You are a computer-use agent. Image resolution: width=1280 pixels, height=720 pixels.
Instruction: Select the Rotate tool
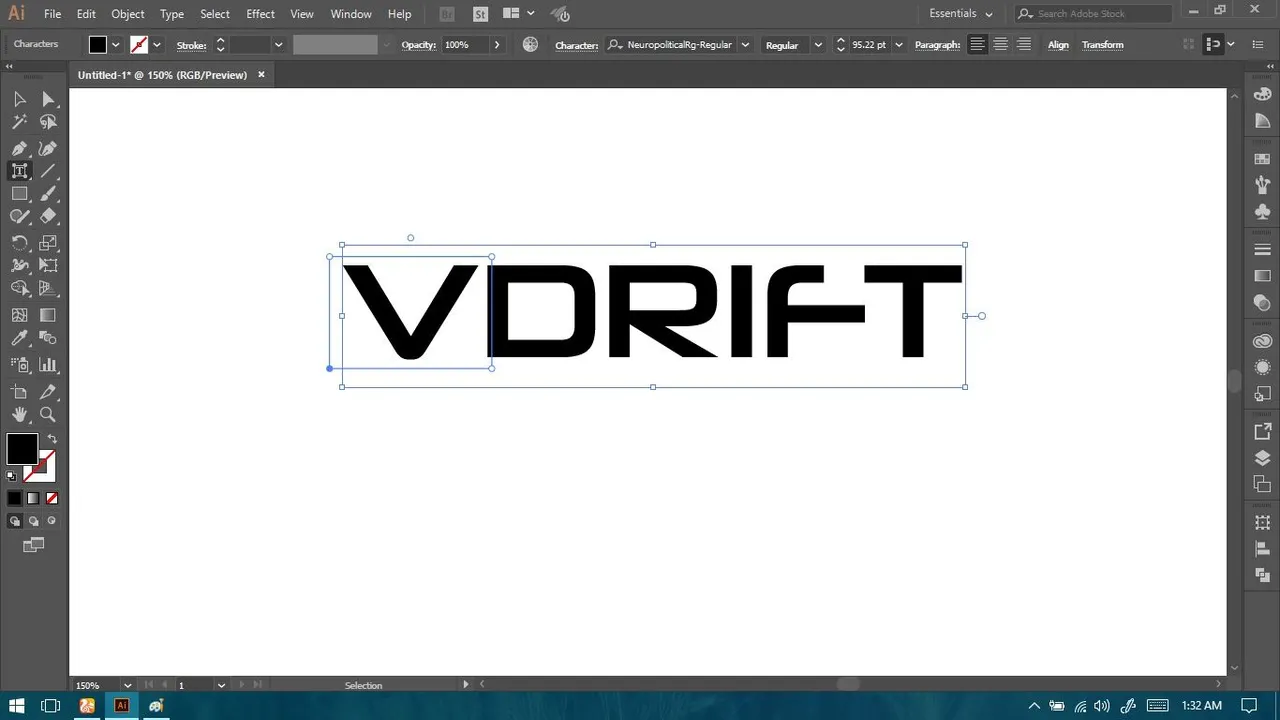coord(19,243)
